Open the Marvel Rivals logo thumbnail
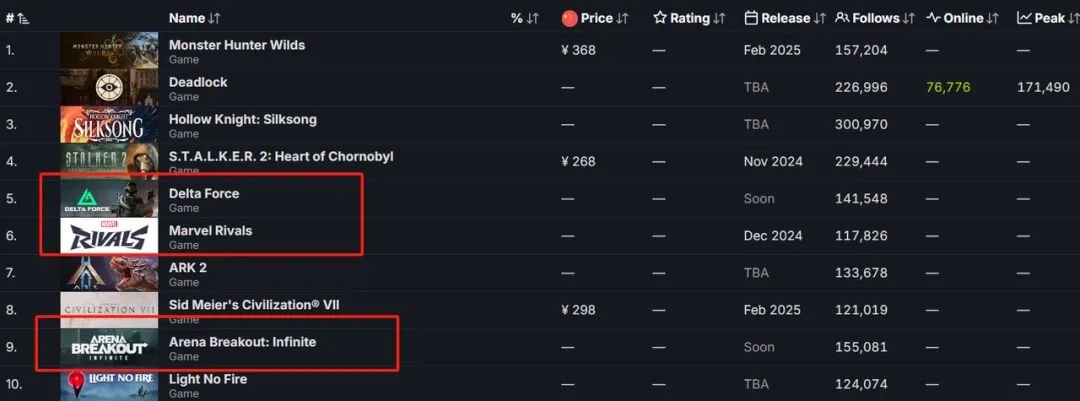This screenshot has width=1080, height=401. [x=109, y=237]
